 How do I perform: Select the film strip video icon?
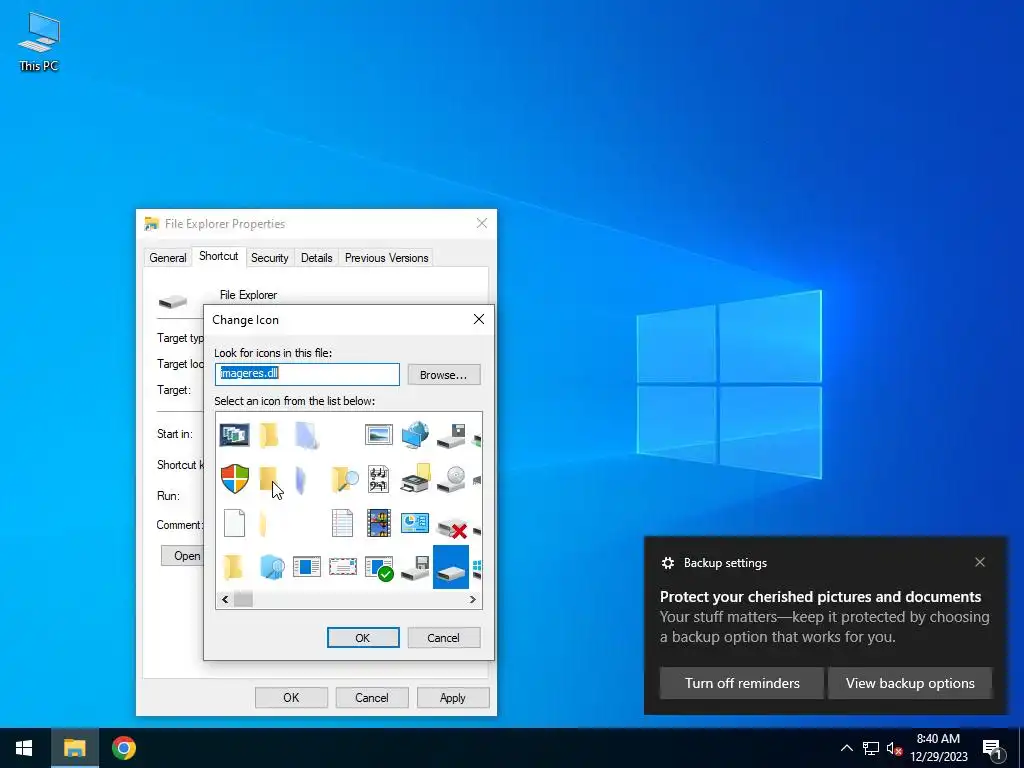coord(379,523)
